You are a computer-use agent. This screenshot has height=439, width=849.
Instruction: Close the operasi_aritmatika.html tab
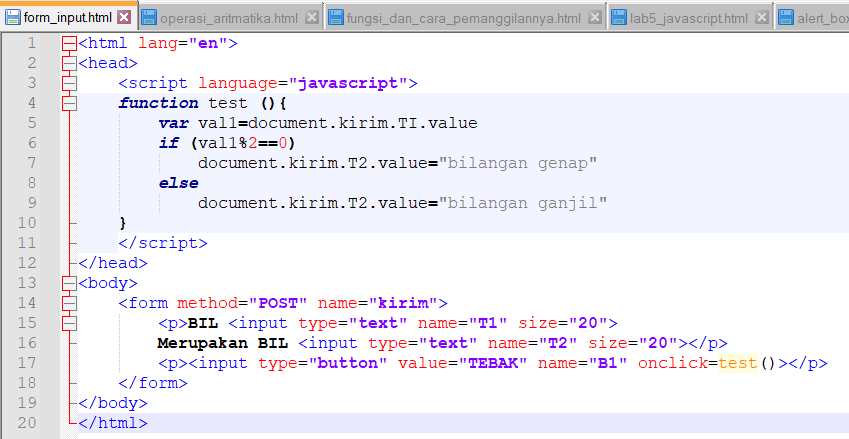coord(312,18)
